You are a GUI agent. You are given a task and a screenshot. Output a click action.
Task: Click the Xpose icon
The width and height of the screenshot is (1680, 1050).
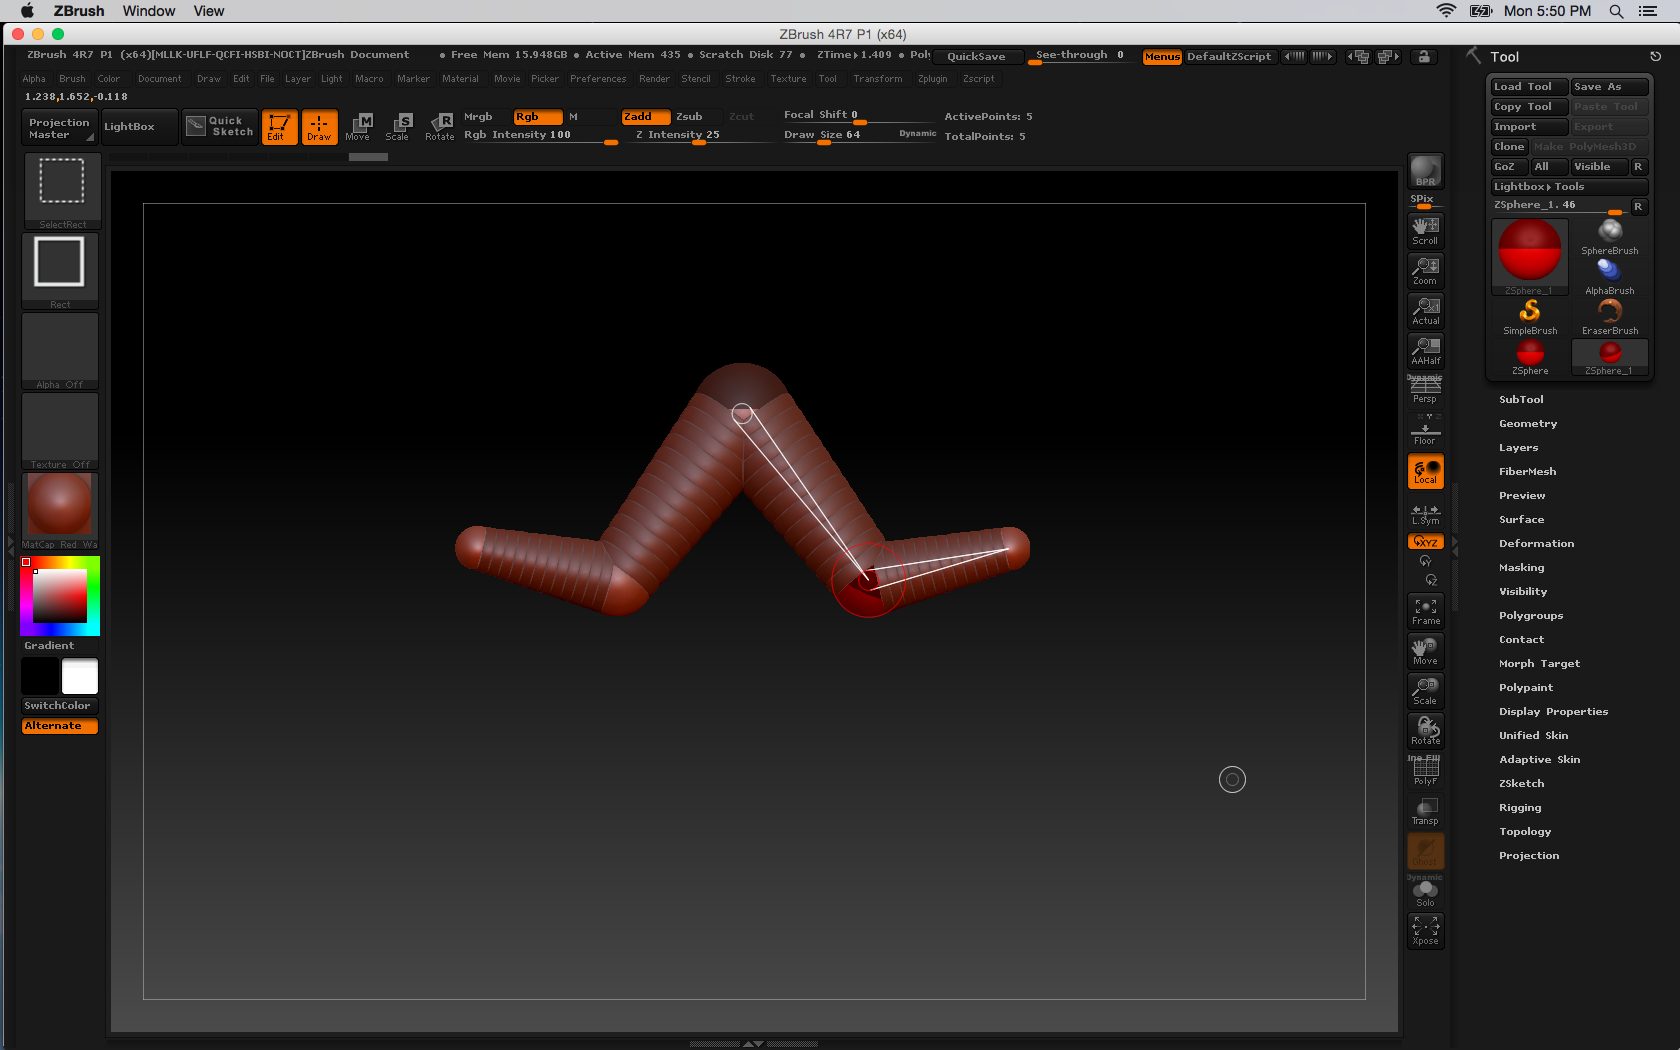(1425, 931)
